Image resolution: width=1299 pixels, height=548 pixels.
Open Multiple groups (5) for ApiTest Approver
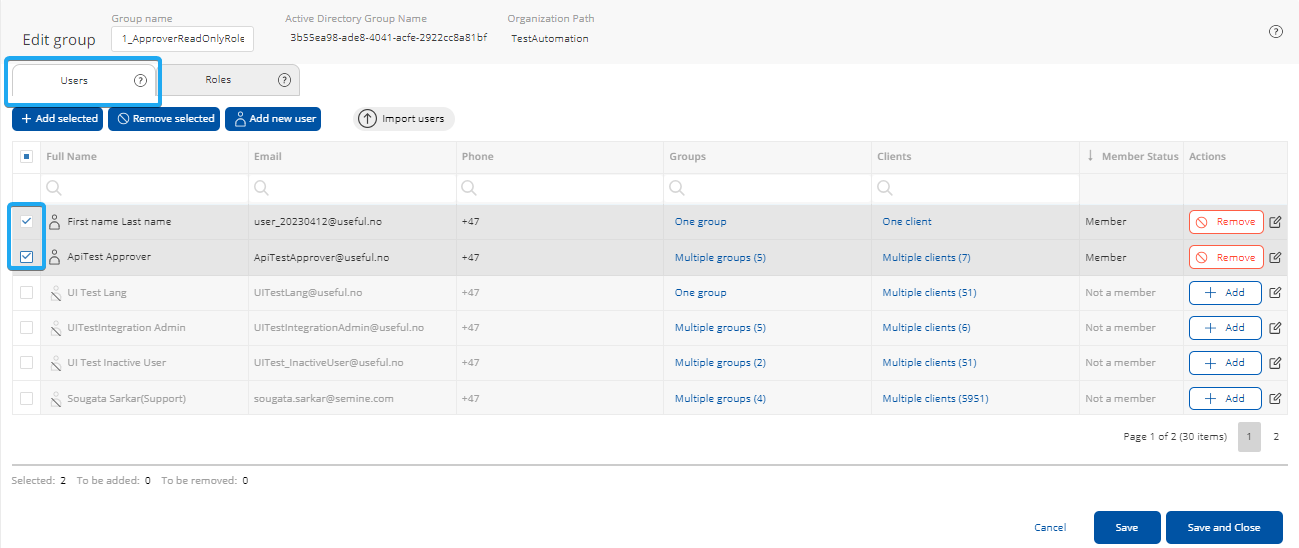tap(719, 258)
